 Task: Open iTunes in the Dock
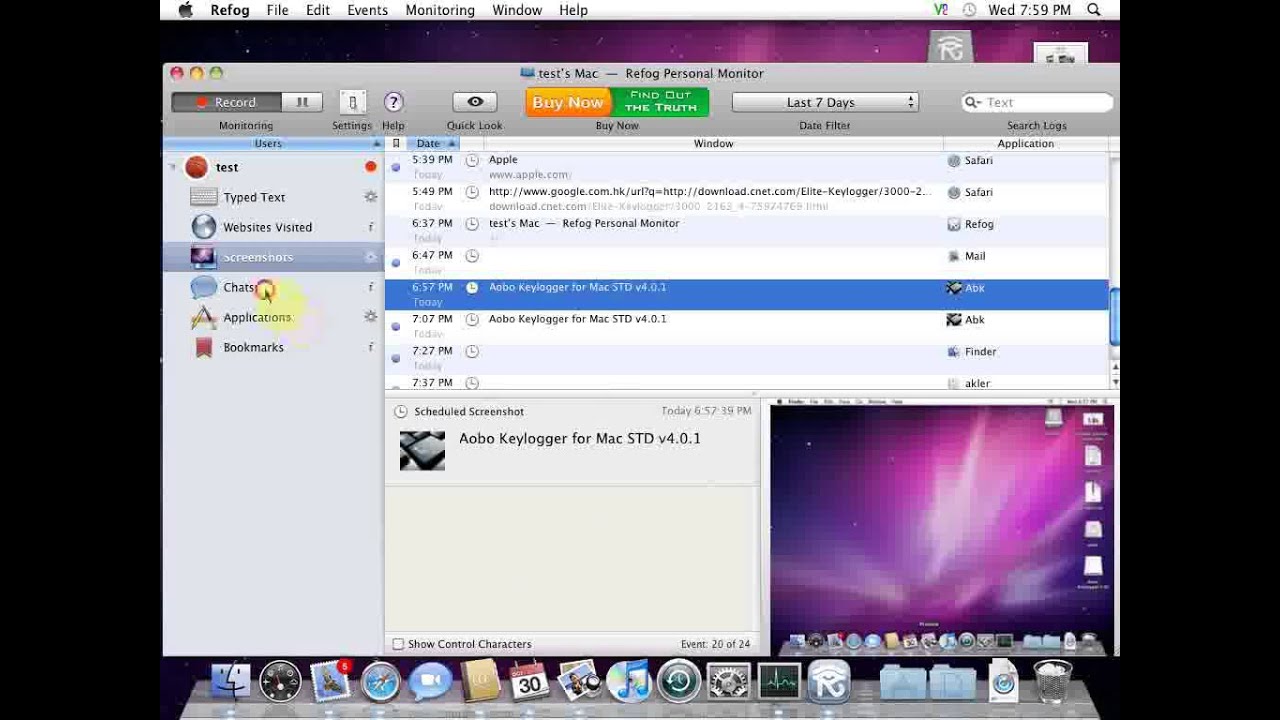click(629, 682)
